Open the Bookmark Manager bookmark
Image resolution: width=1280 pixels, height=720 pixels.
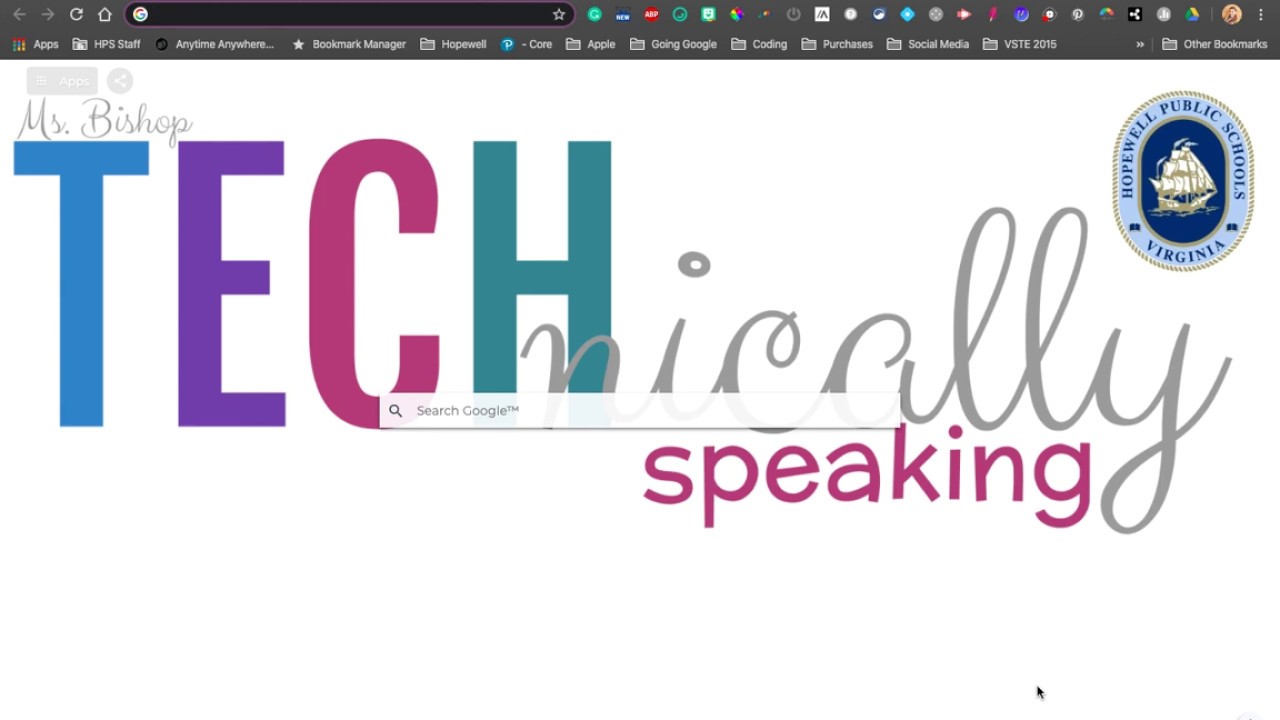pyautogui.click(x=349, y=44)
